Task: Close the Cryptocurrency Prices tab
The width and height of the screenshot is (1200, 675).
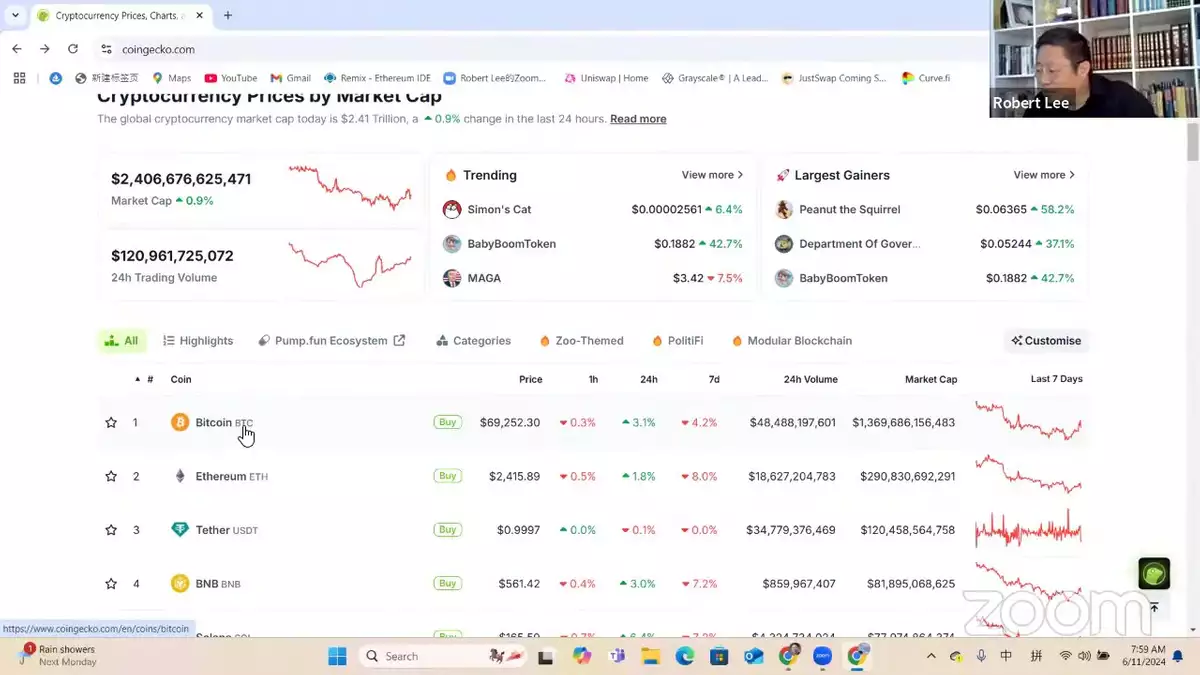Action: tap(200, 16)
